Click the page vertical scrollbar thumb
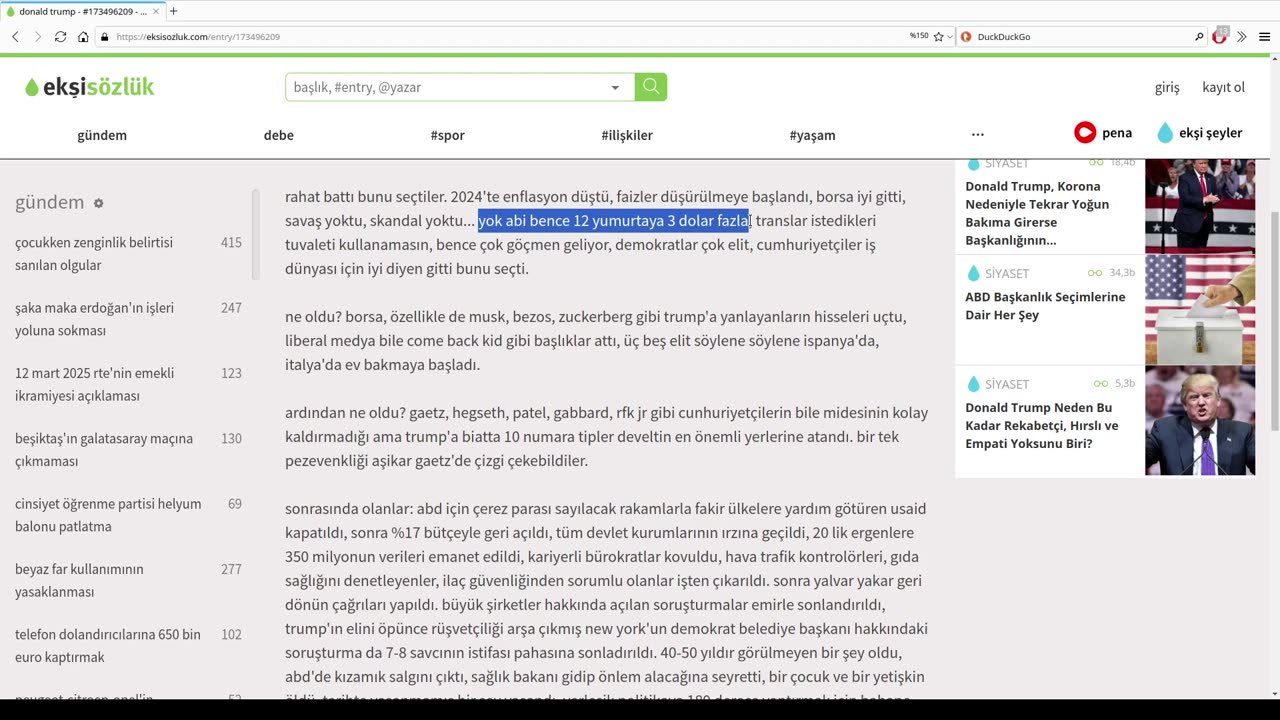Image resolution: width=1280 pixels, height=720 pixels. [1274, 322]
